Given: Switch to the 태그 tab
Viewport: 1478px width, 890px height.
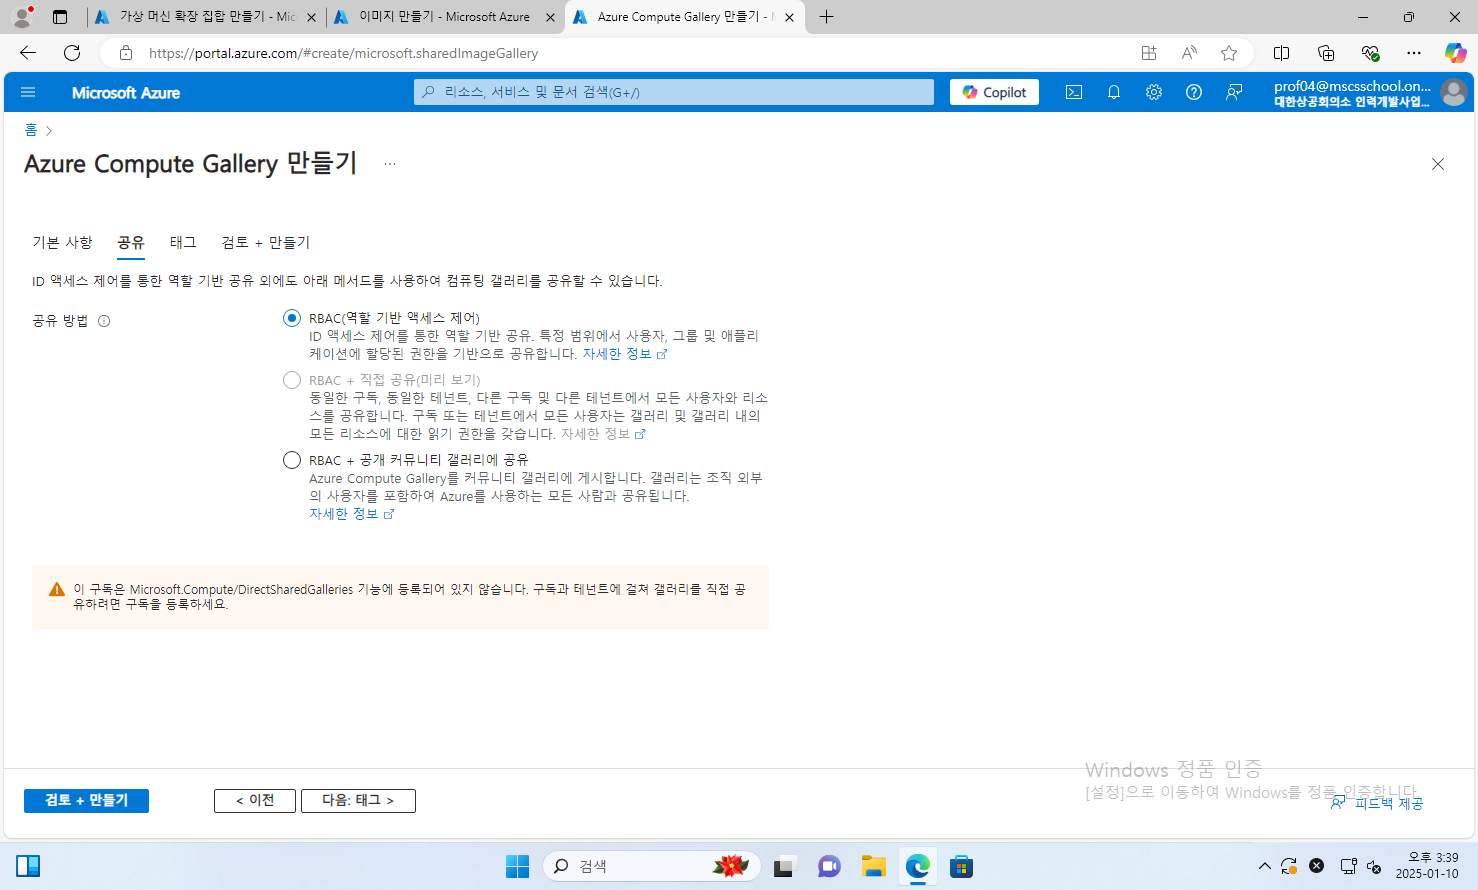Looking at the screenshot, I should point(183,242).
